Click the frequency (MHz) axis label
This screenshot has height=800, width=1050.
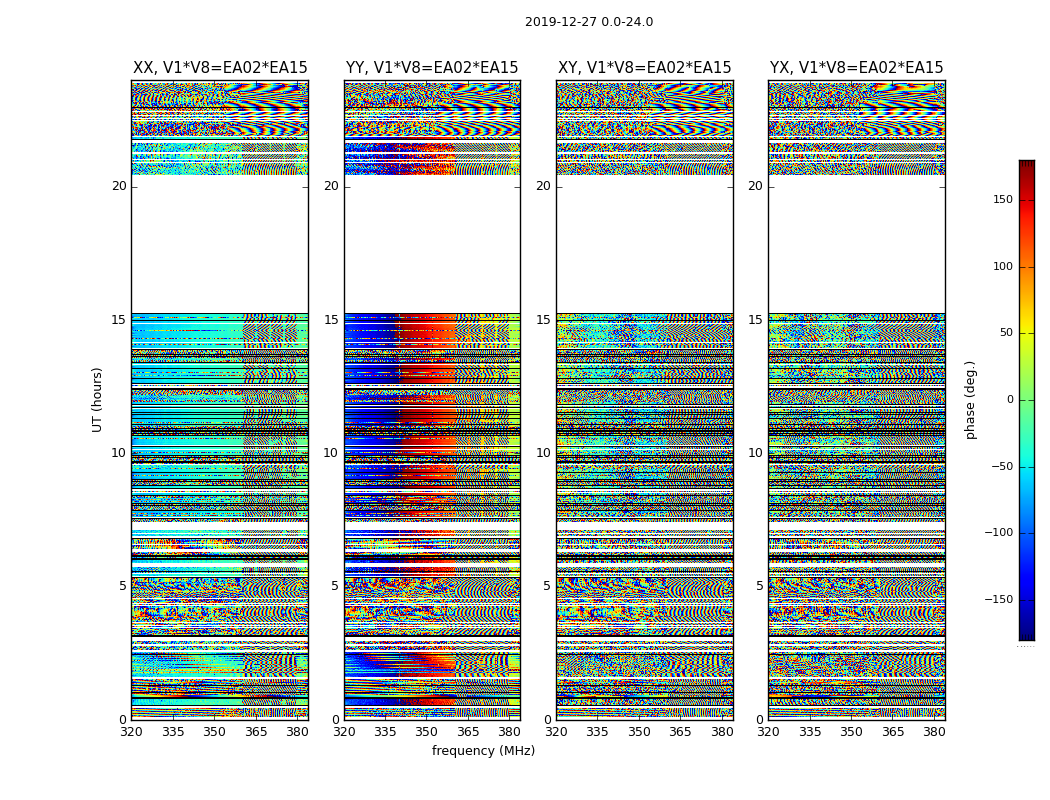click(483, 750)
